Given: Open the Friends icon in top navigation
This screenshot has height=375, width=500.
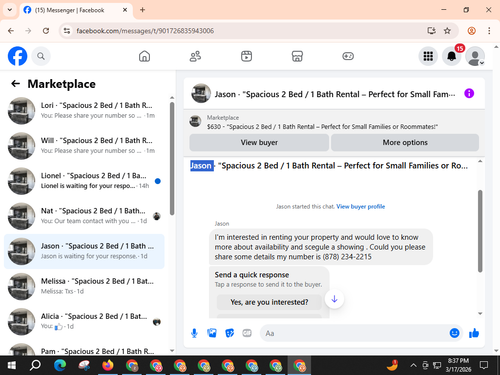Looking at the screenshot, I should coord(195,56).
